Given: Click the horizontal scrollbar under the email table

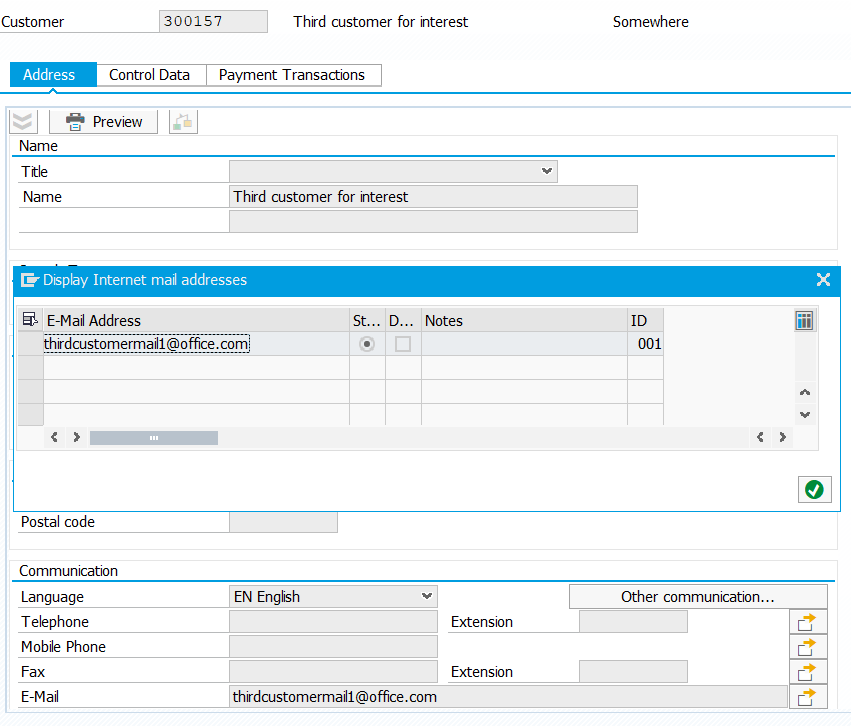Looking at the screenshot, I should (155, 437).
